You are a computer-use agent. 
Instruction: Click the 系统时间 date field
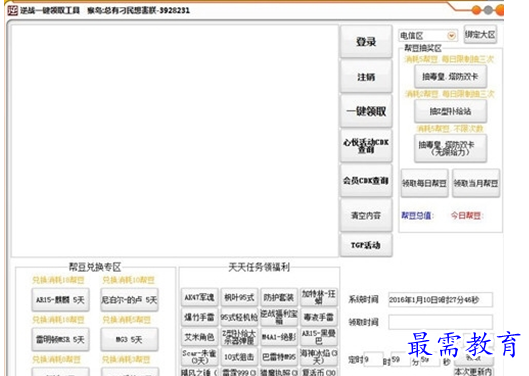tap(440, 300)
